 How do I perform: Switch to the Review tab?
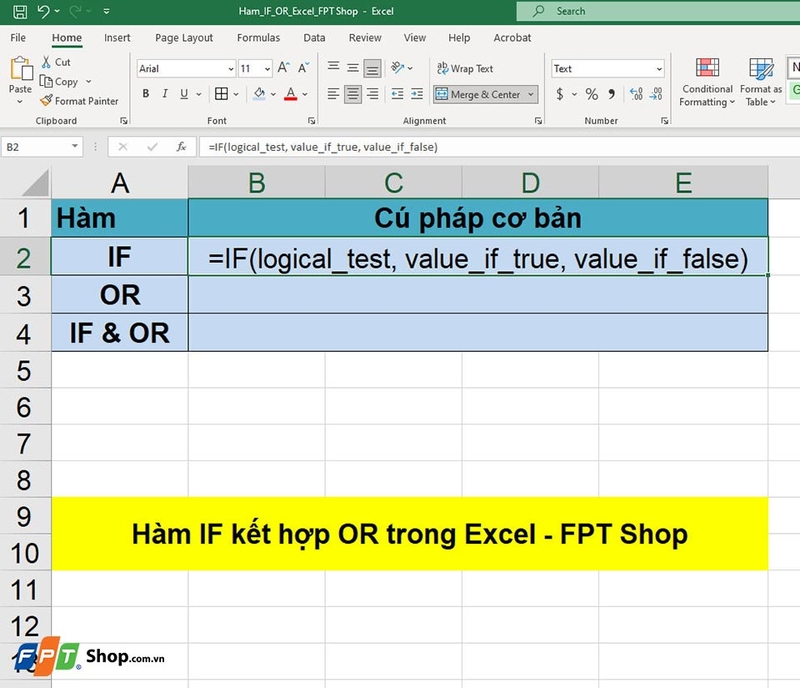tap(365, 38)
